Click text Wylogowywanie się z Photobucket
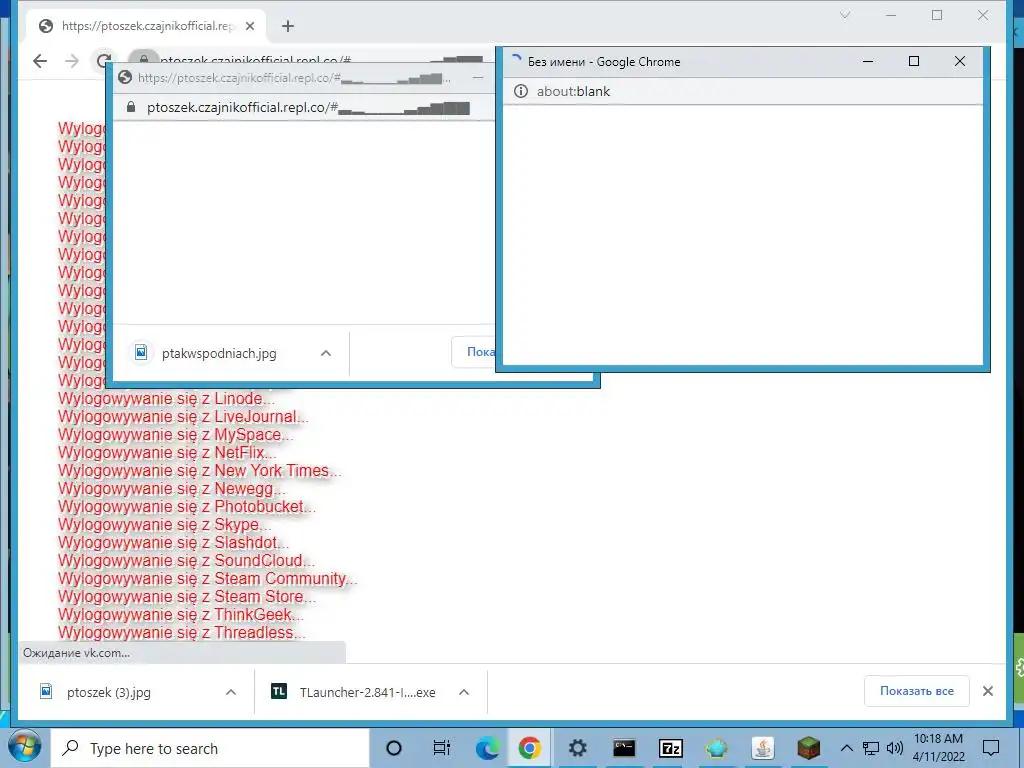 tap(187, 507)
